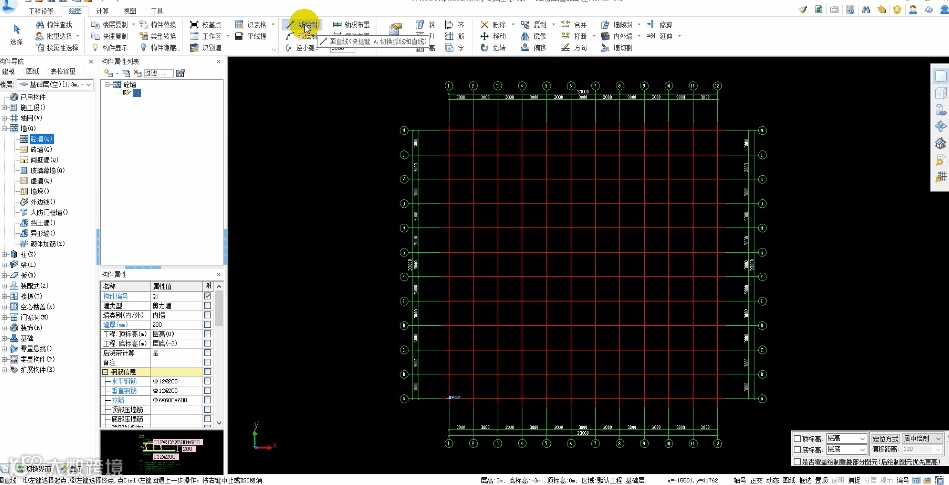Toggle checkbox on 墙类型 property row
The image size is (949, 485).
208,306
